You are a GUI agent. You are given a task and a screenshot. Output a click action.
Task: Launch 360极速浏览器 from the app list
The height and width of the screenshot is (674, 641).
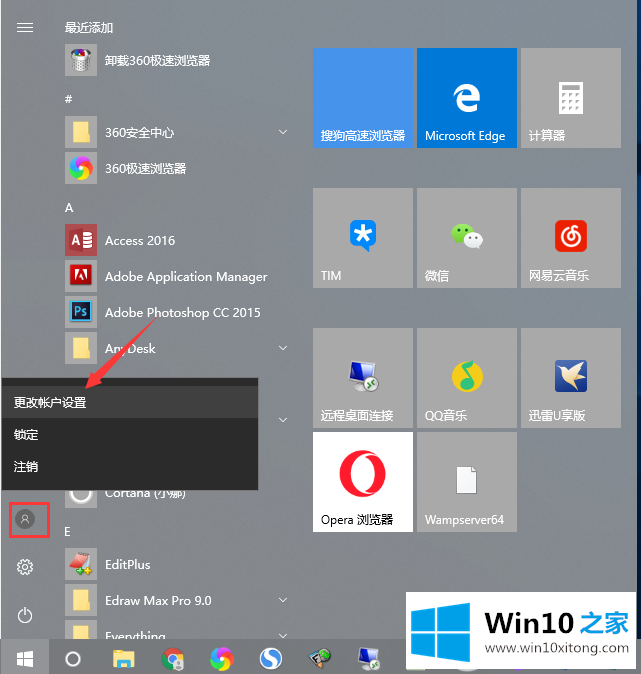coord(126,168)
